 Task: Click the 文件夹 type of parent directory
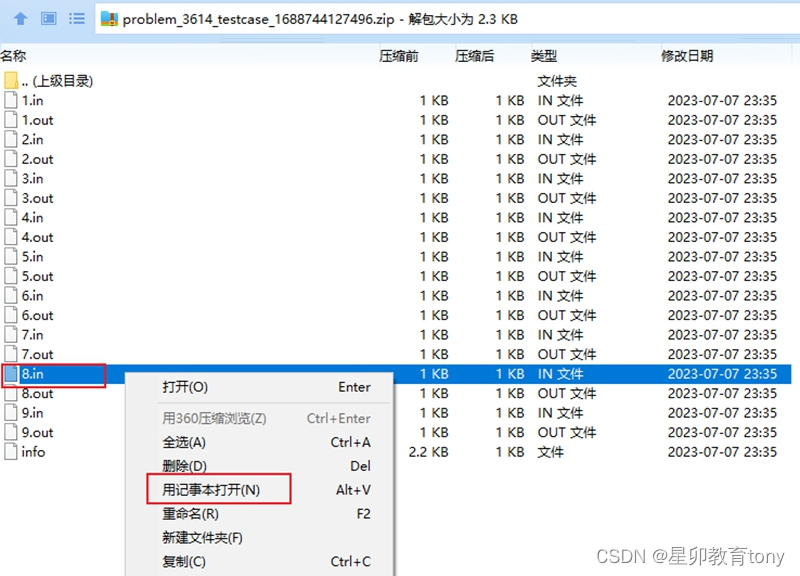[x=557, y=81]
